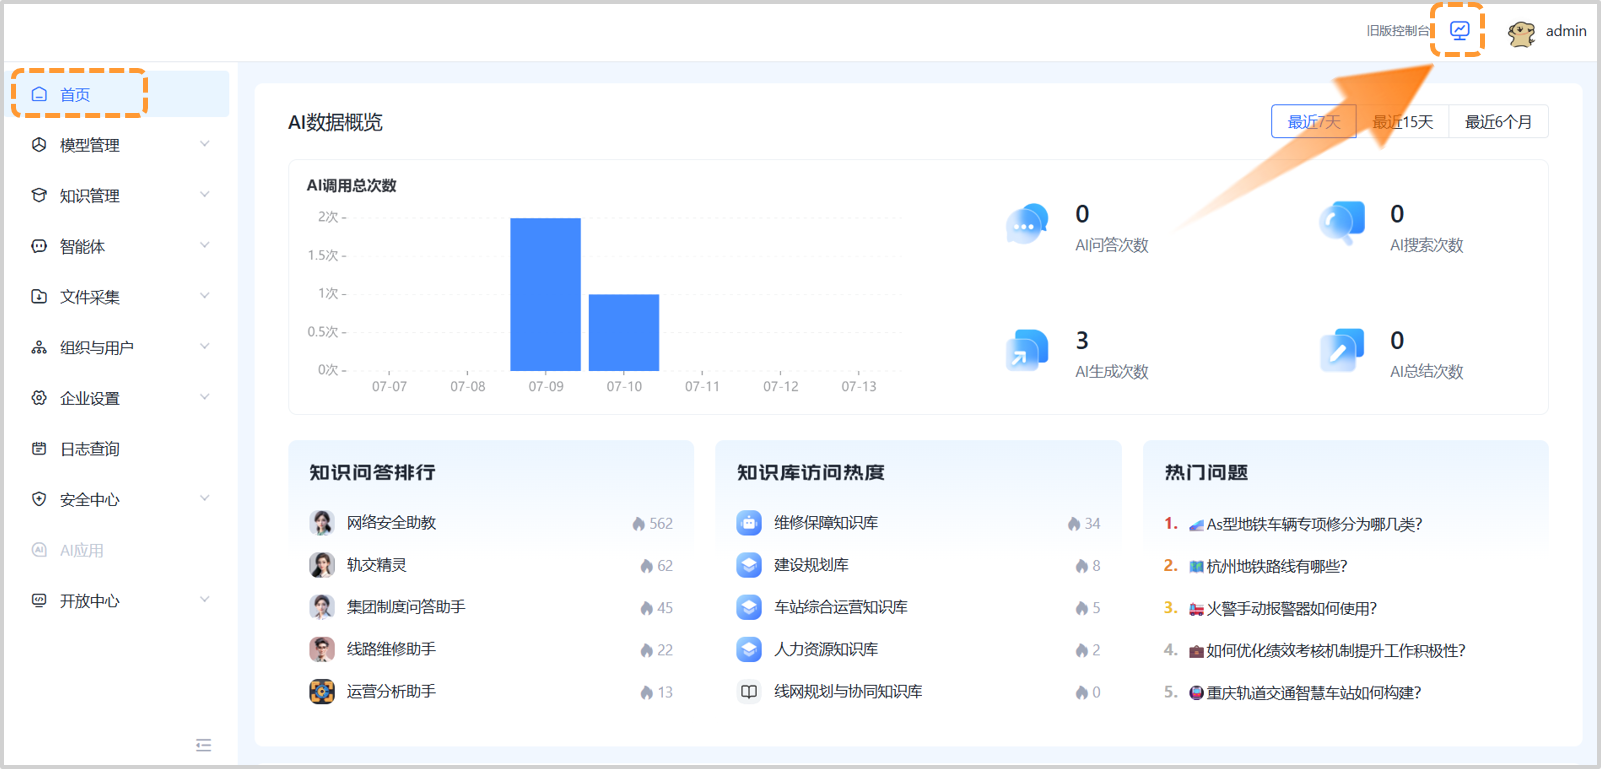This screenshot has height=769, width=1601.
Task: Click the 维修保障知识库 robot icon
Action: click(749, 523)
